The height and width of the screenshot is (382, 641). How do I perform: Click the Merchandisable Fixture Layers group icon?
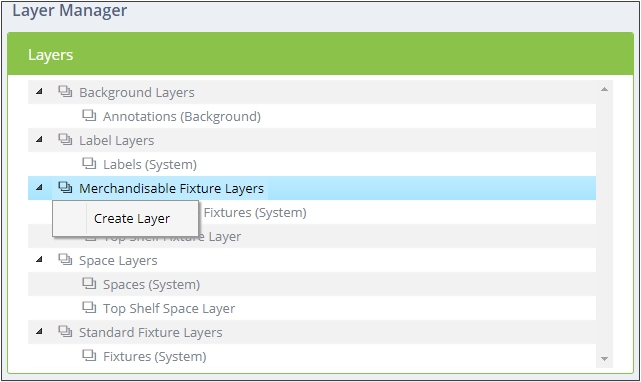click(x=65, y=187)
